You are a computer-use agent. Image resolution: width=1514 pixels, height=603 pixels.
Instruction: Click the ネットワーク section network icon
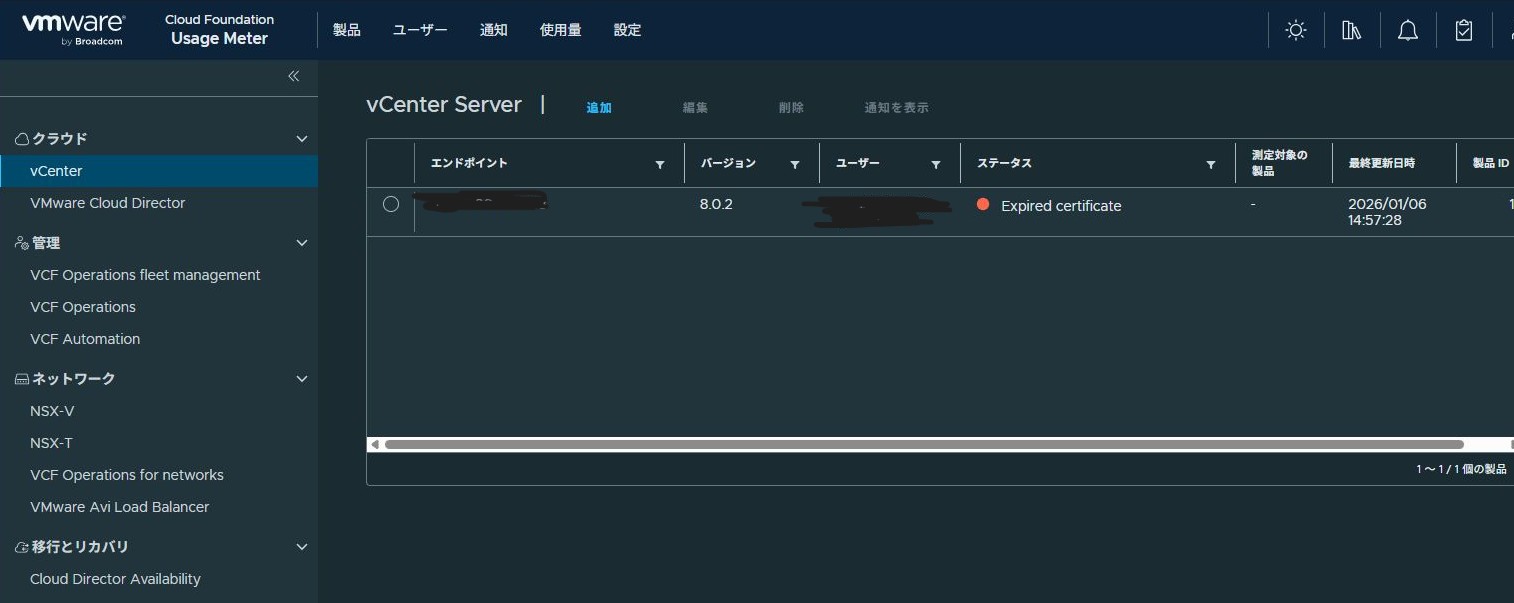22,379
